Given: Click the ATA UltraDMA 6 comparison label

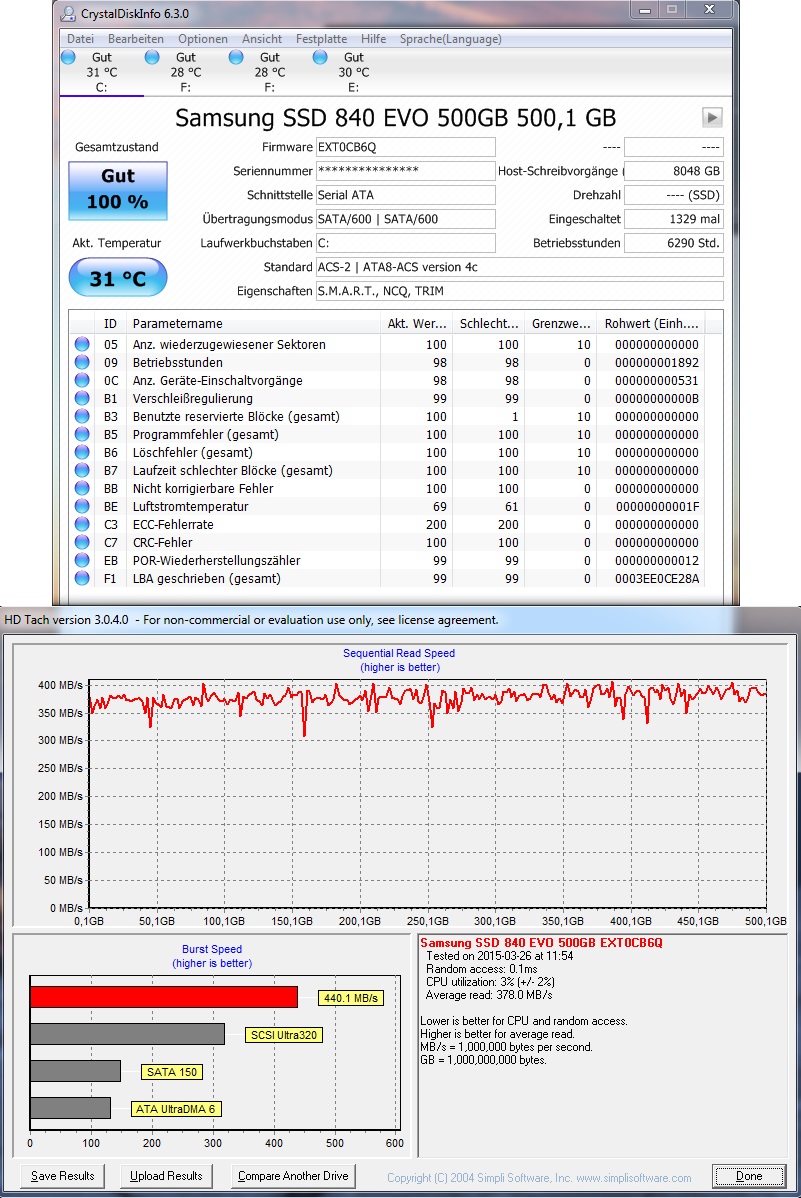Looking at the screenshot, I should [x=176, y=1109].
